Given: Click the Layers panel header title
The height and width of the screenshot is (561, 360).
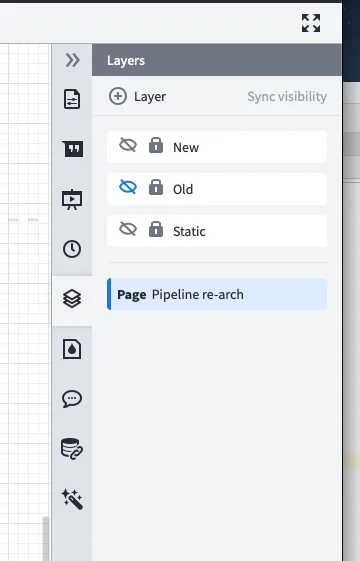Looking at the screenshot, I should click(x=126, y=60).
